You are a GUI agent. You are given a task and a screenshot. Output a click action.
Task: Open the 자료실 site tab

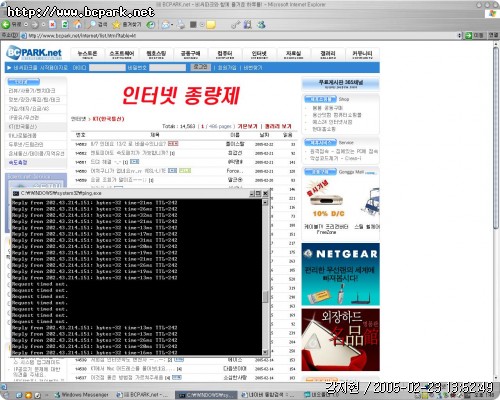click(x=293, y=54)
